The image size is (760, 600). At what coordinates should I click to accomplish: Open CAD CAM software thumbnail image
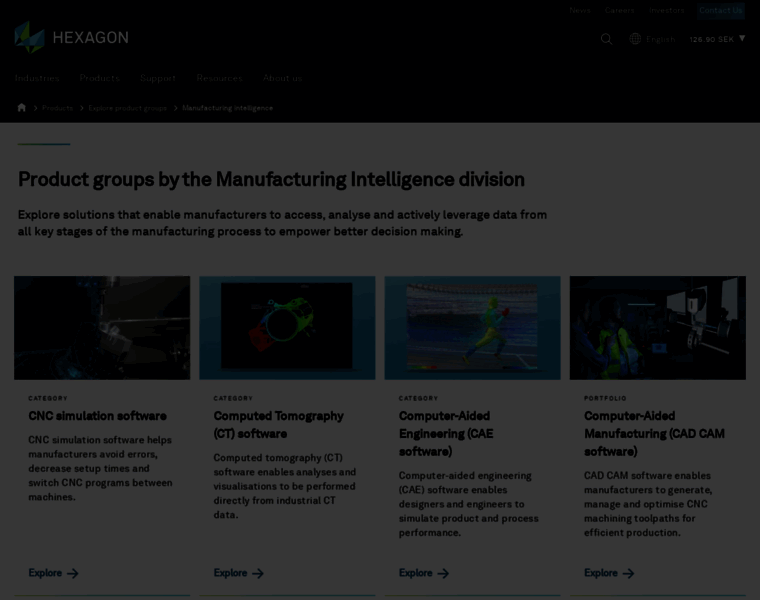[x=658, y=328]
